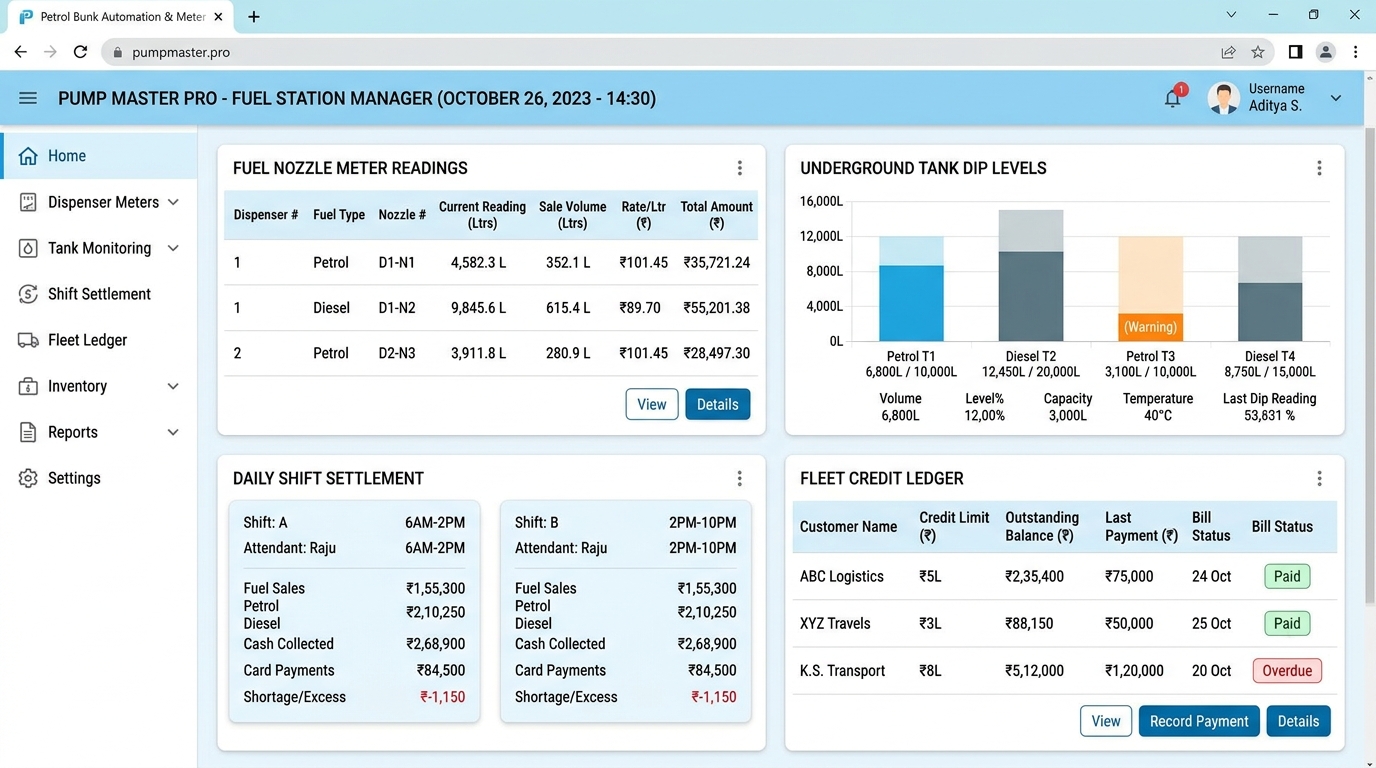Toggle the browser side panel
This screenshot has width=1376, height=768.
pos(1295,52)
